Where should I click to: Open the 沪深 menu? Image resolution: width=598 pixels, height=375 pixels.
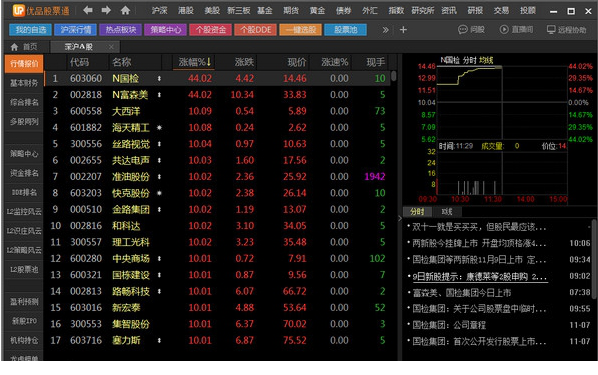click(x=159, y=10)
